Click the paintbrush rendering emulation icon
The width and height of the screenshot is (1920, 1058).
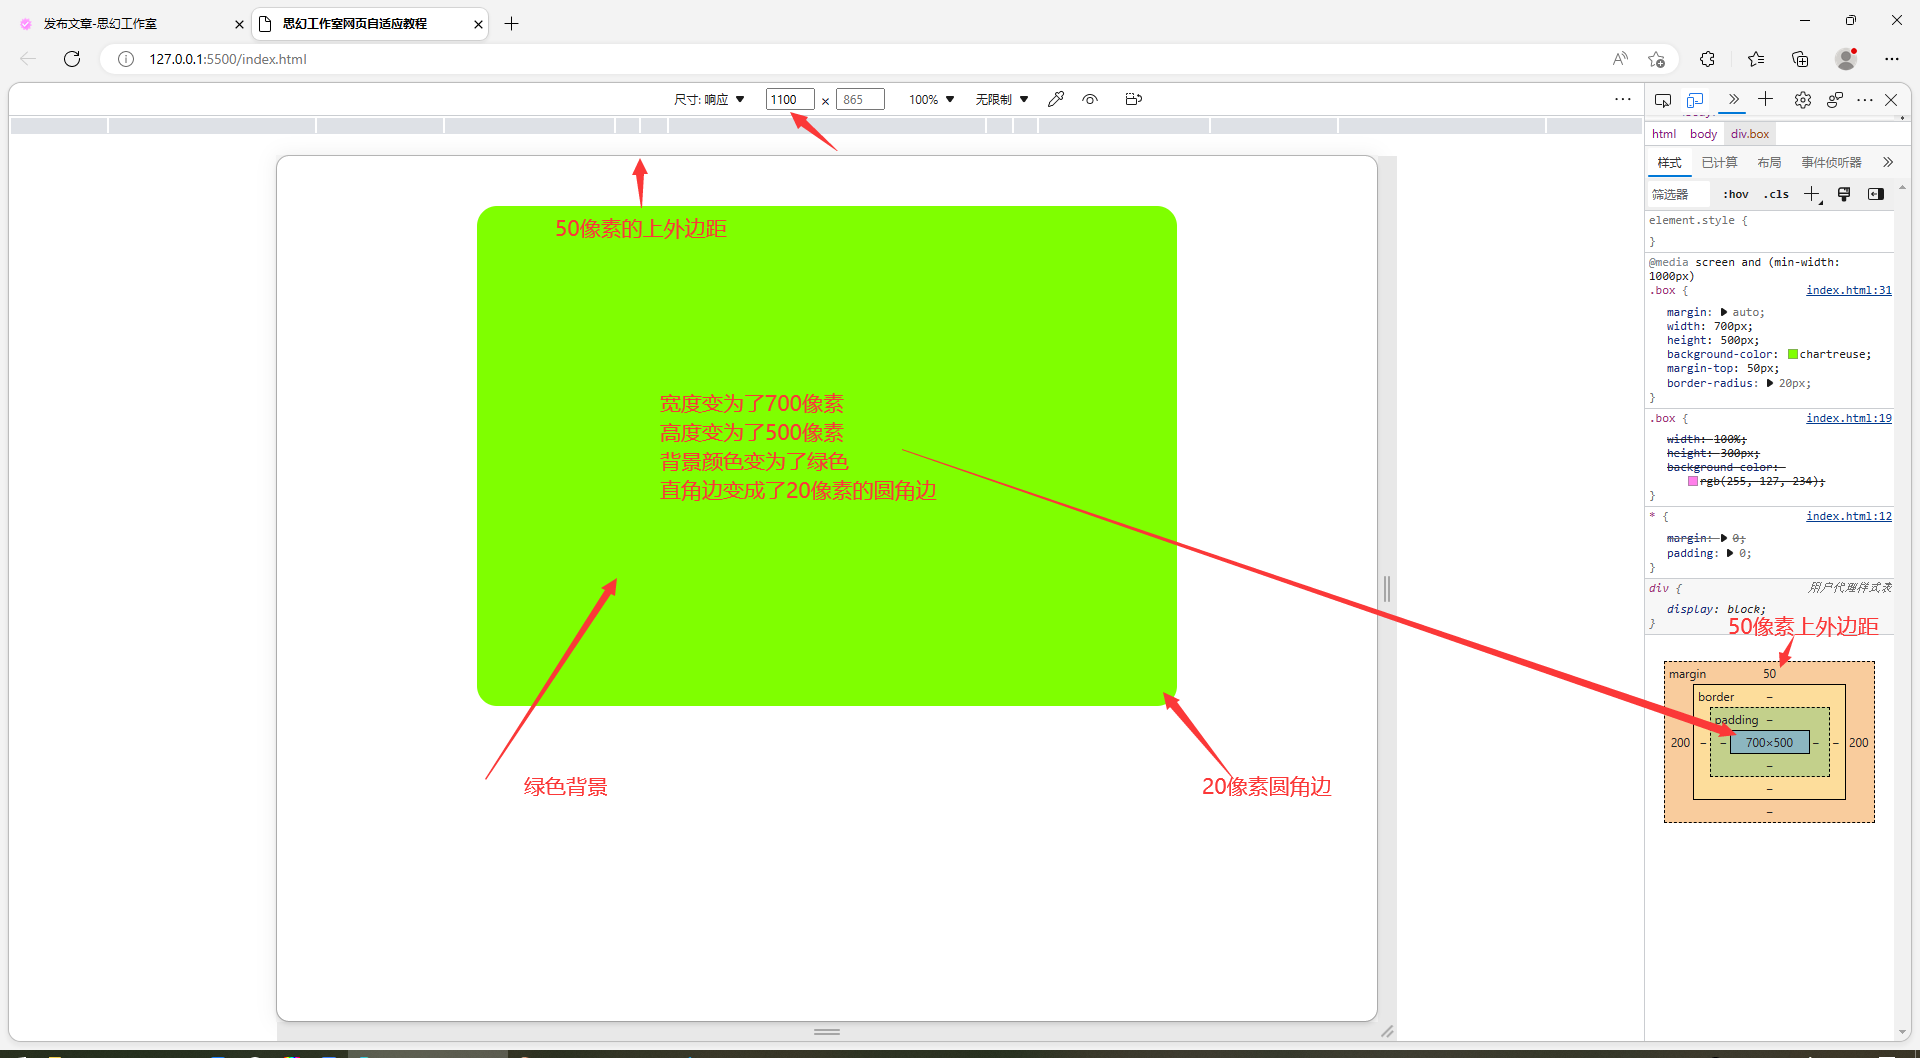1844,194
